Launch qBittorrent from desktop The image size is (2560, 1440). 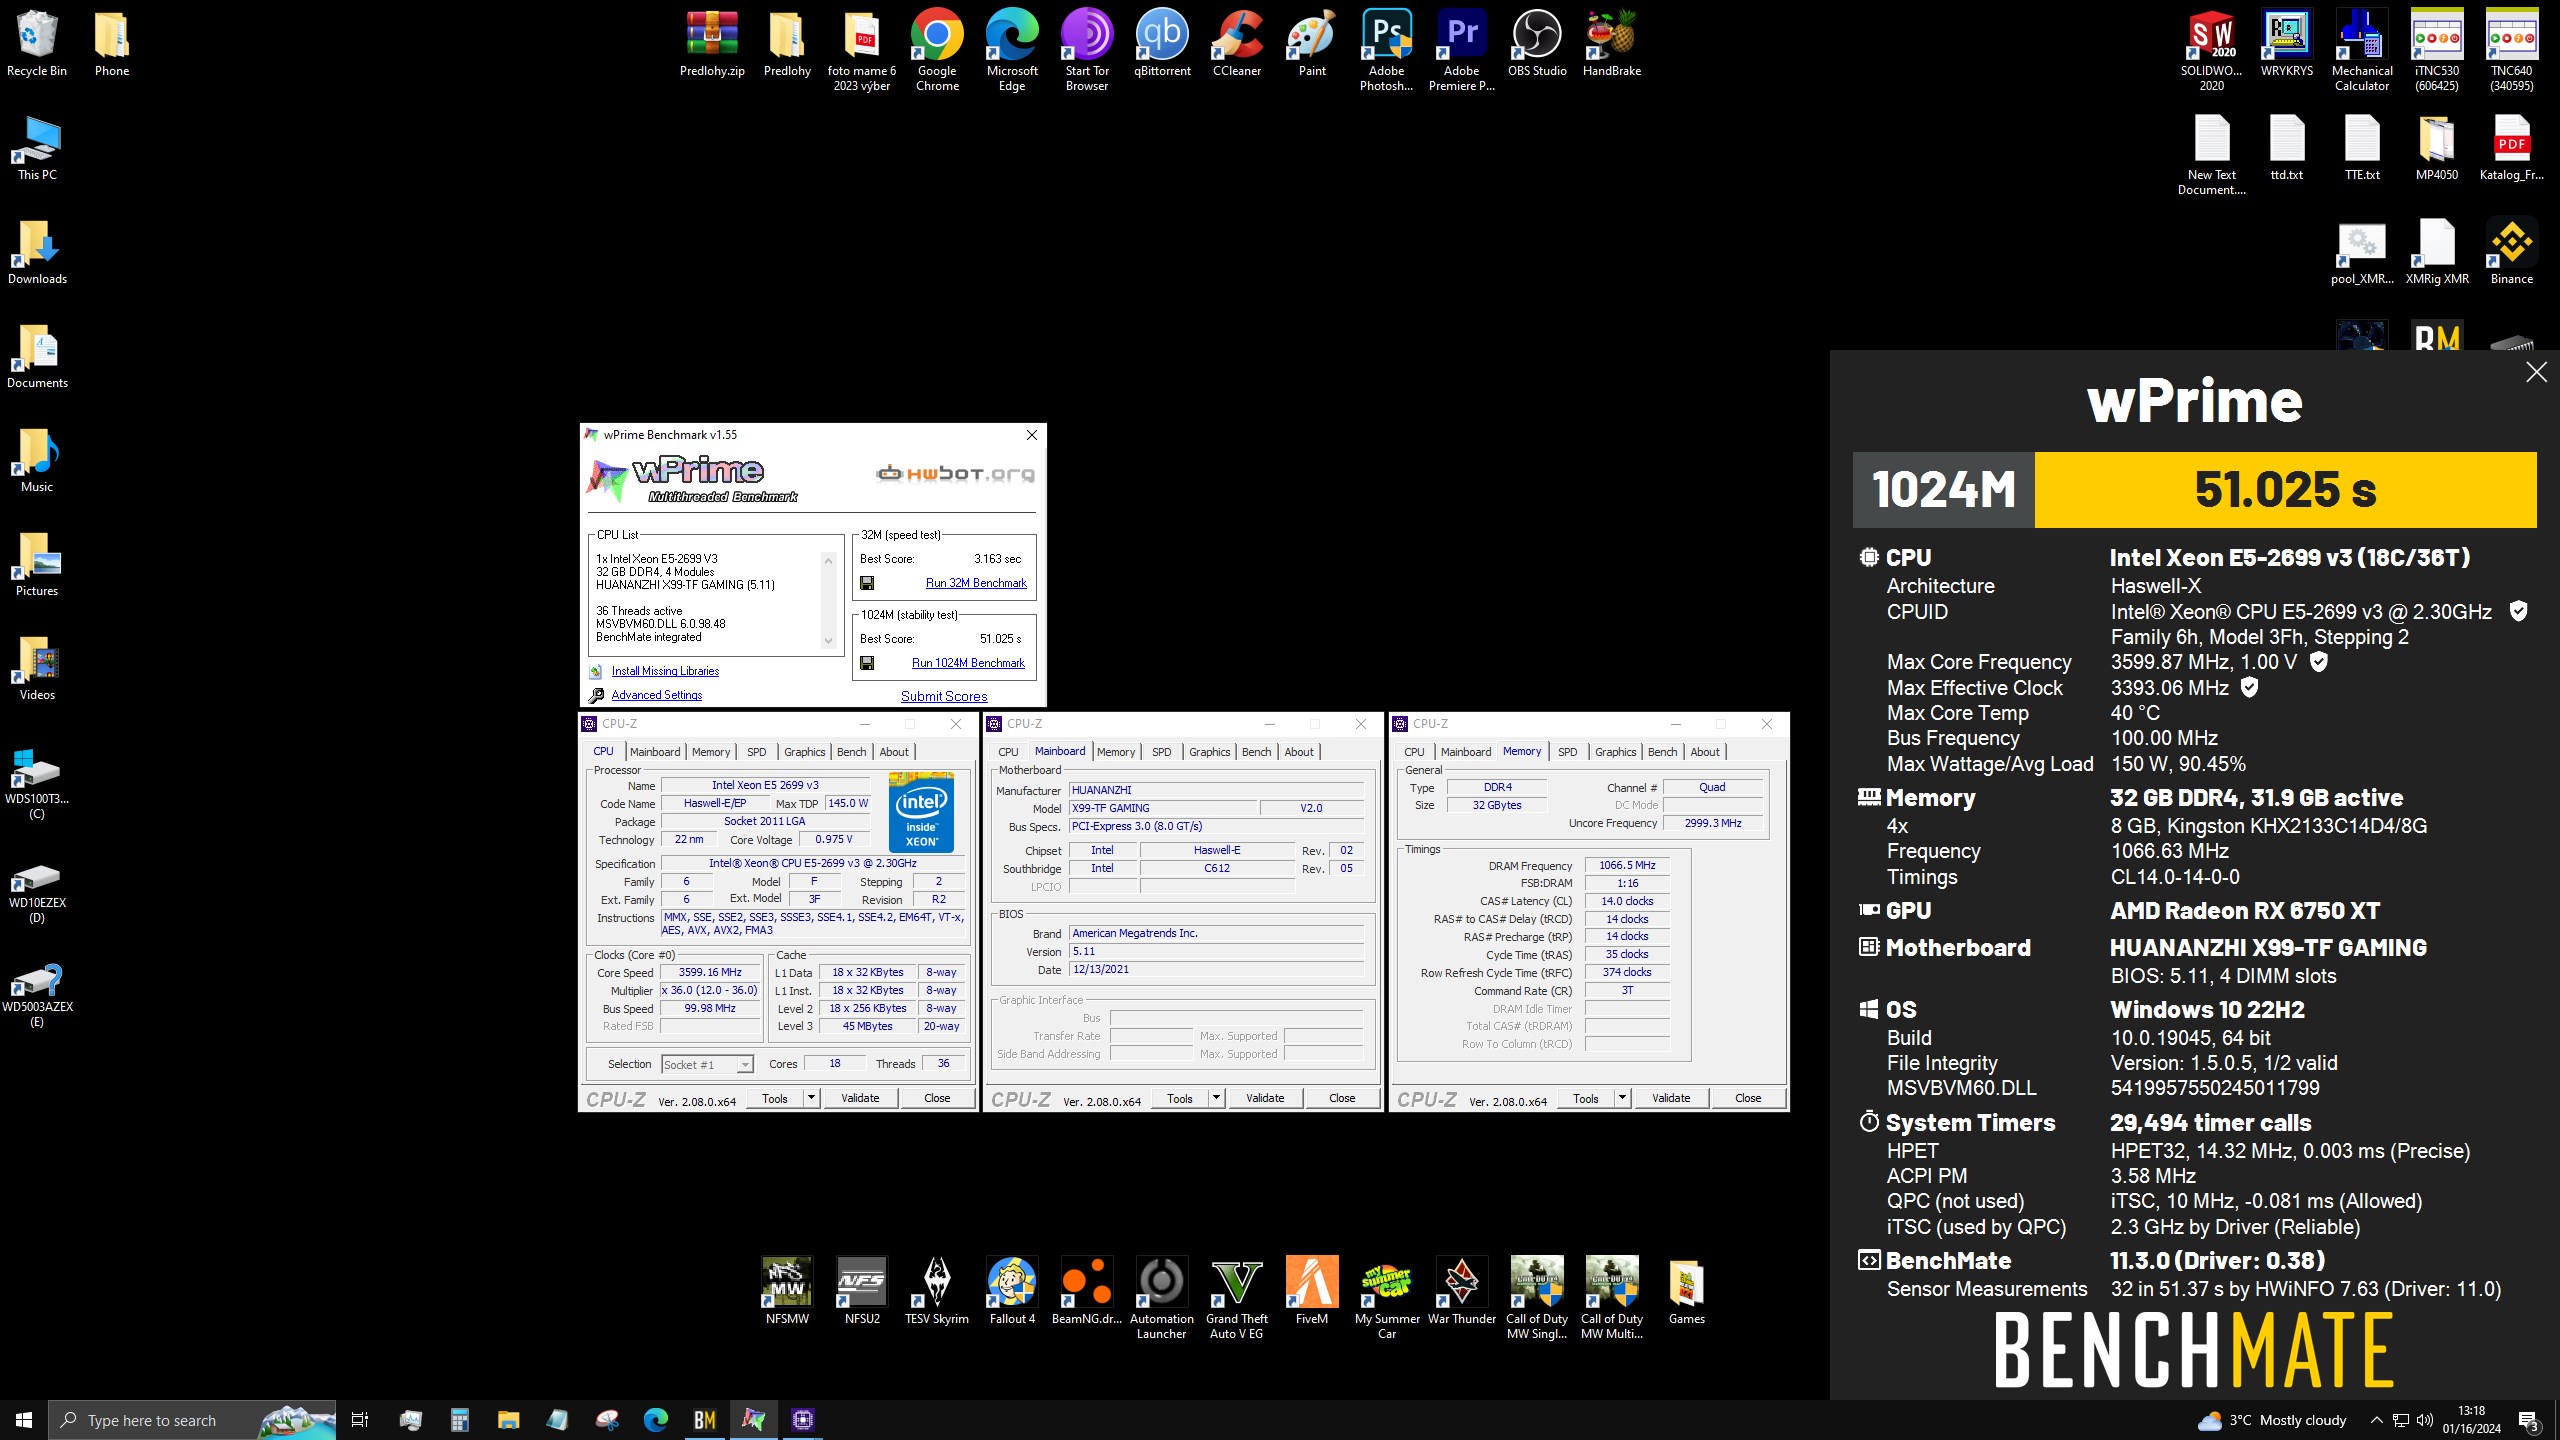(1162, 43)
